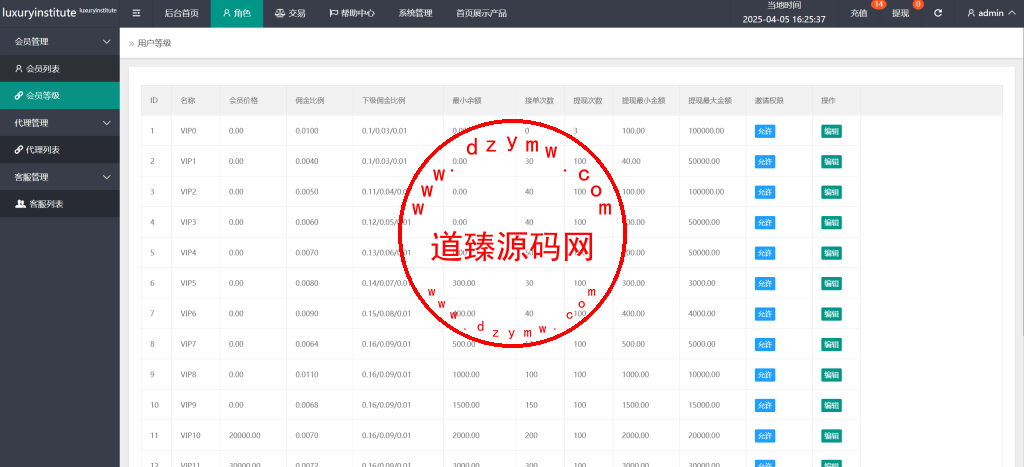
Task: Toggle 允许 invite permission for VIP7
Action: click(765, 344)
